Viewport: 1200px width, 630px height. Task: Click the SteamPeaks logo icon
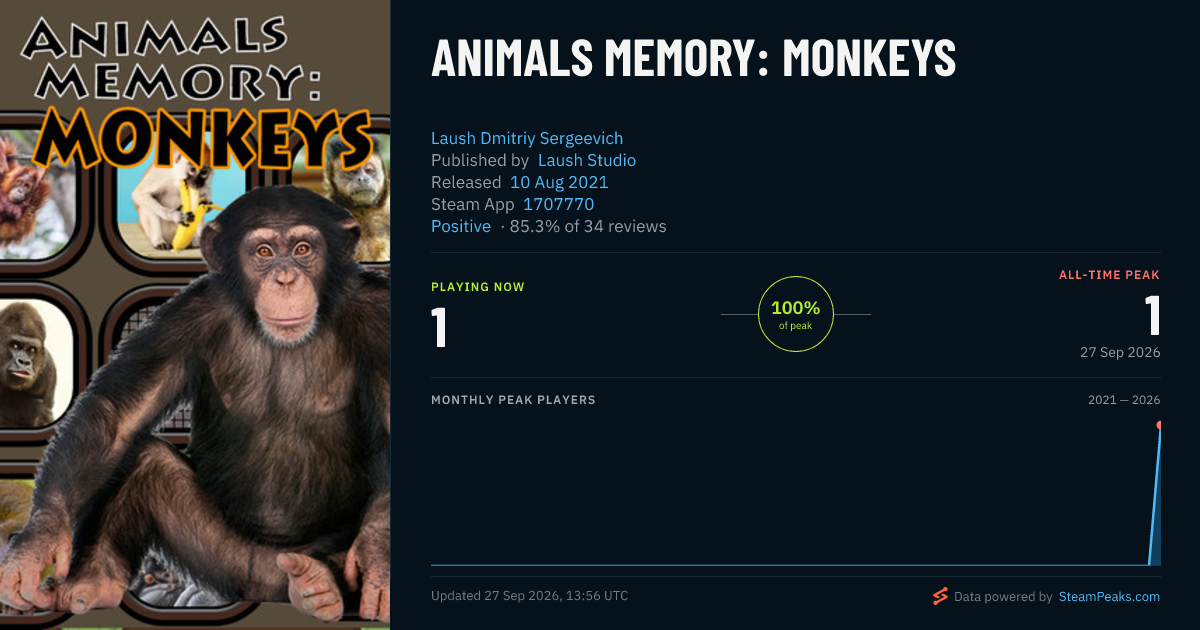tap(940, 597)
